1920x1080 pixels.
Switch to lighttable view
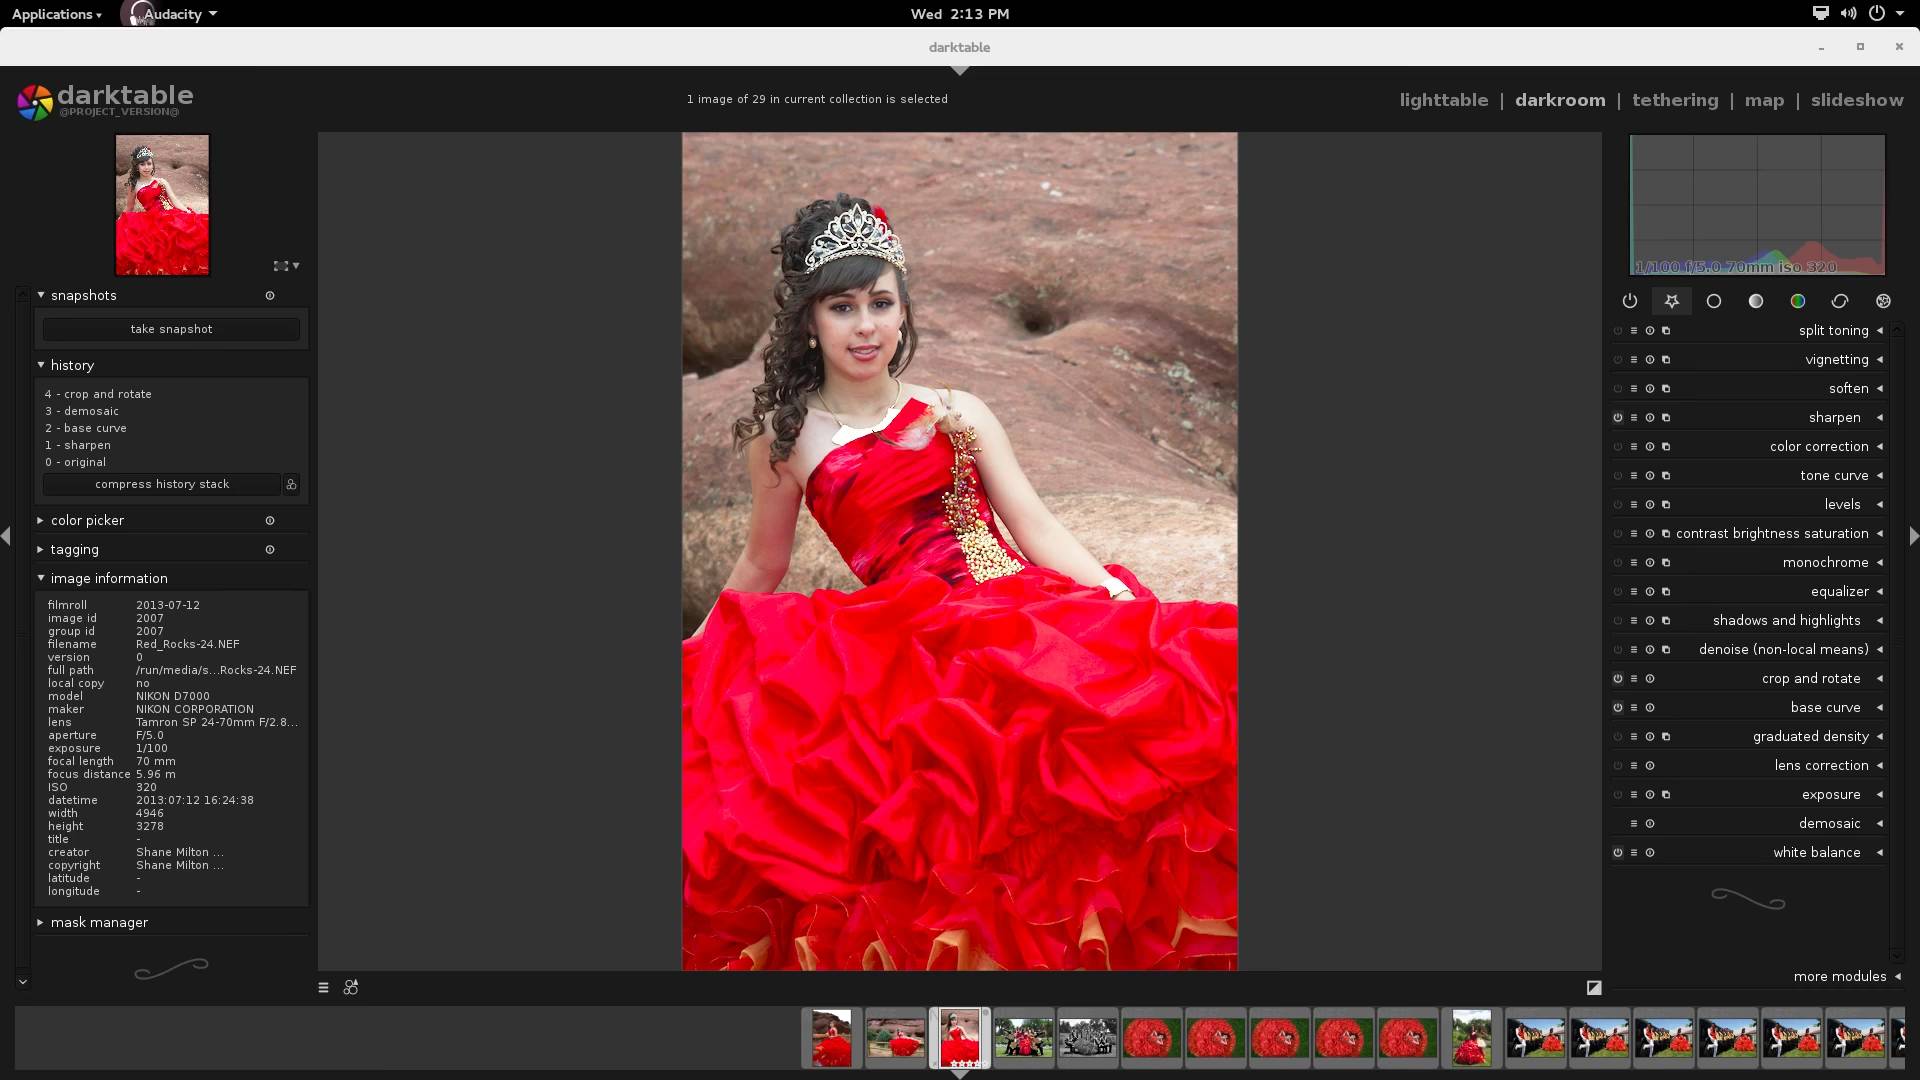point(1443,100)
